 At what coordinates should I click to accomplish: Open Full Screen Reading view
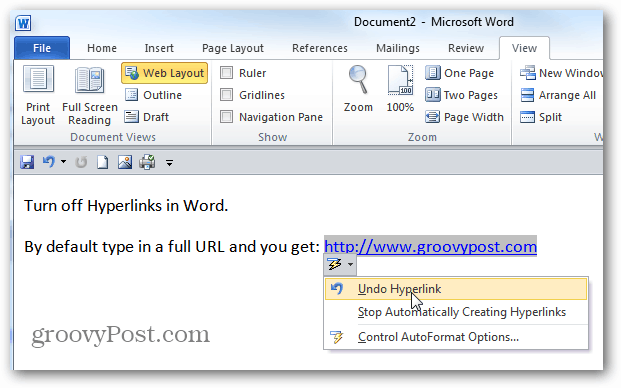tap(90, 95)
